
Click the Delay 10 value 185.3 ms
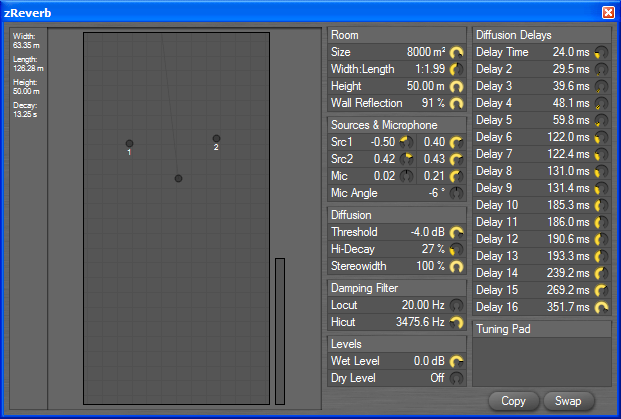[568, 205]
